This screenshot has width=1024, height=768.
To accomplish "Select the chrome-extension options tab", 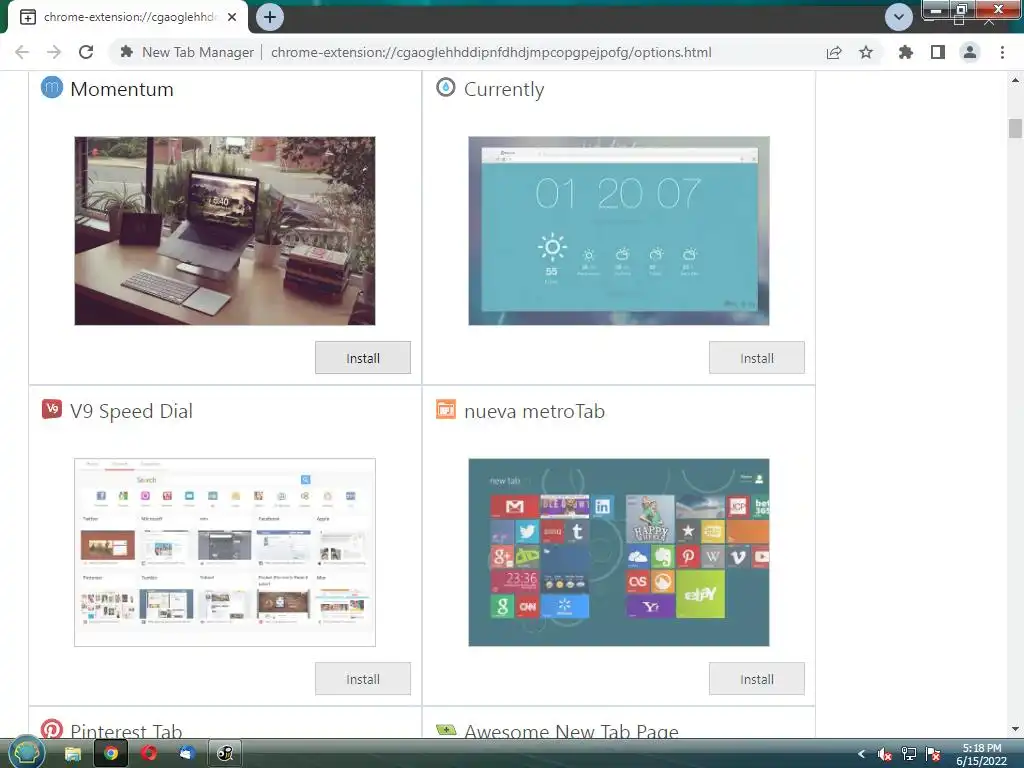I will click(127, 17).
